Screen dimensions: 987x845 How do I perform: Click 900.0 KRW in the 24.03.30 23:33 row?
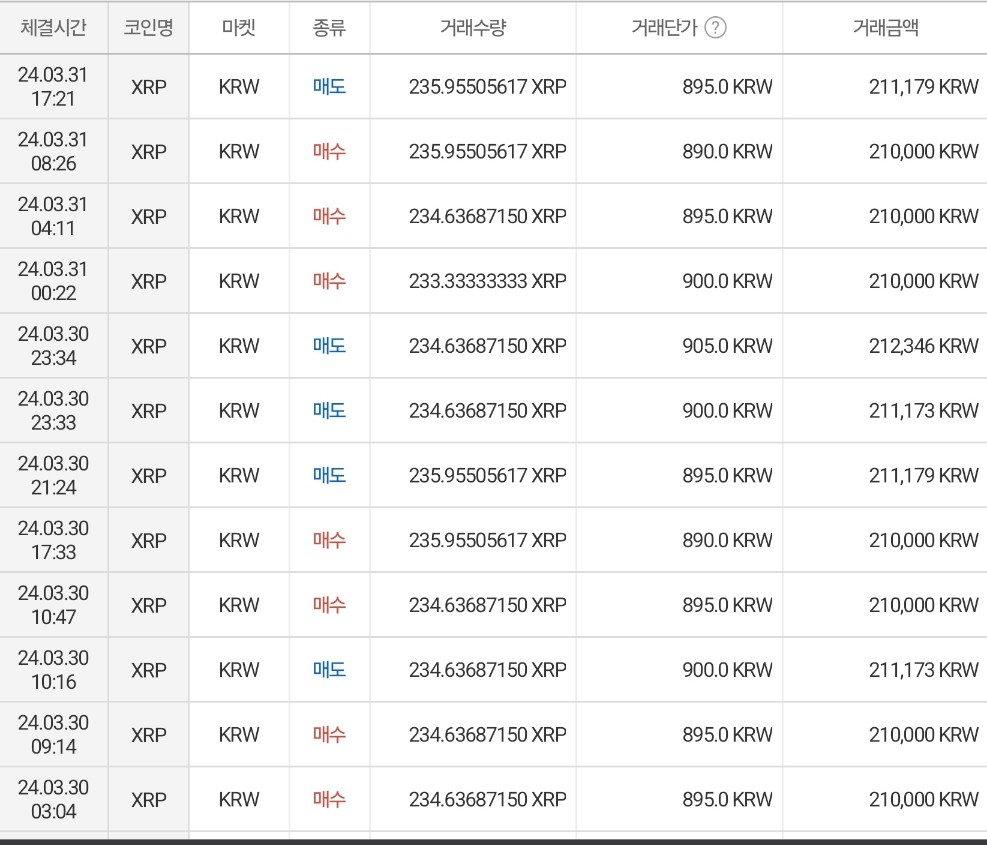[x=727, y=411]
